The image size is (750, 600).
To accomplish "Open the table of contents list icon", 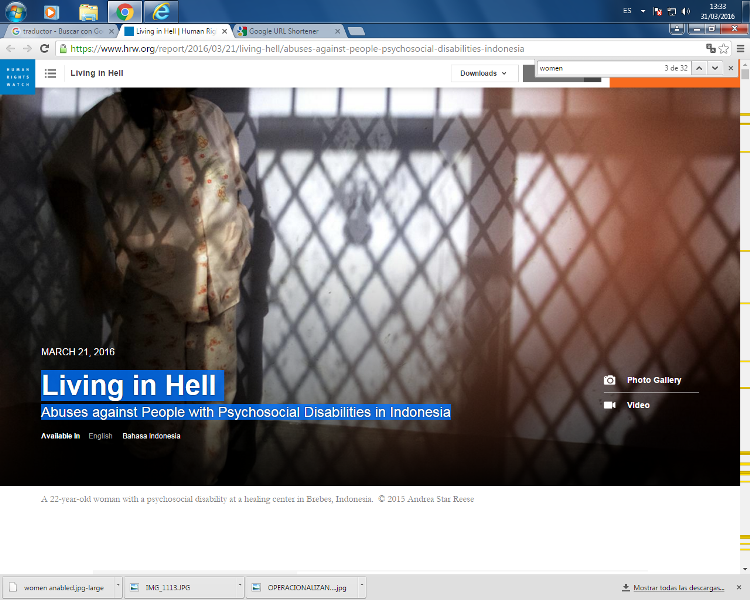I will click(x=50, y=73).
